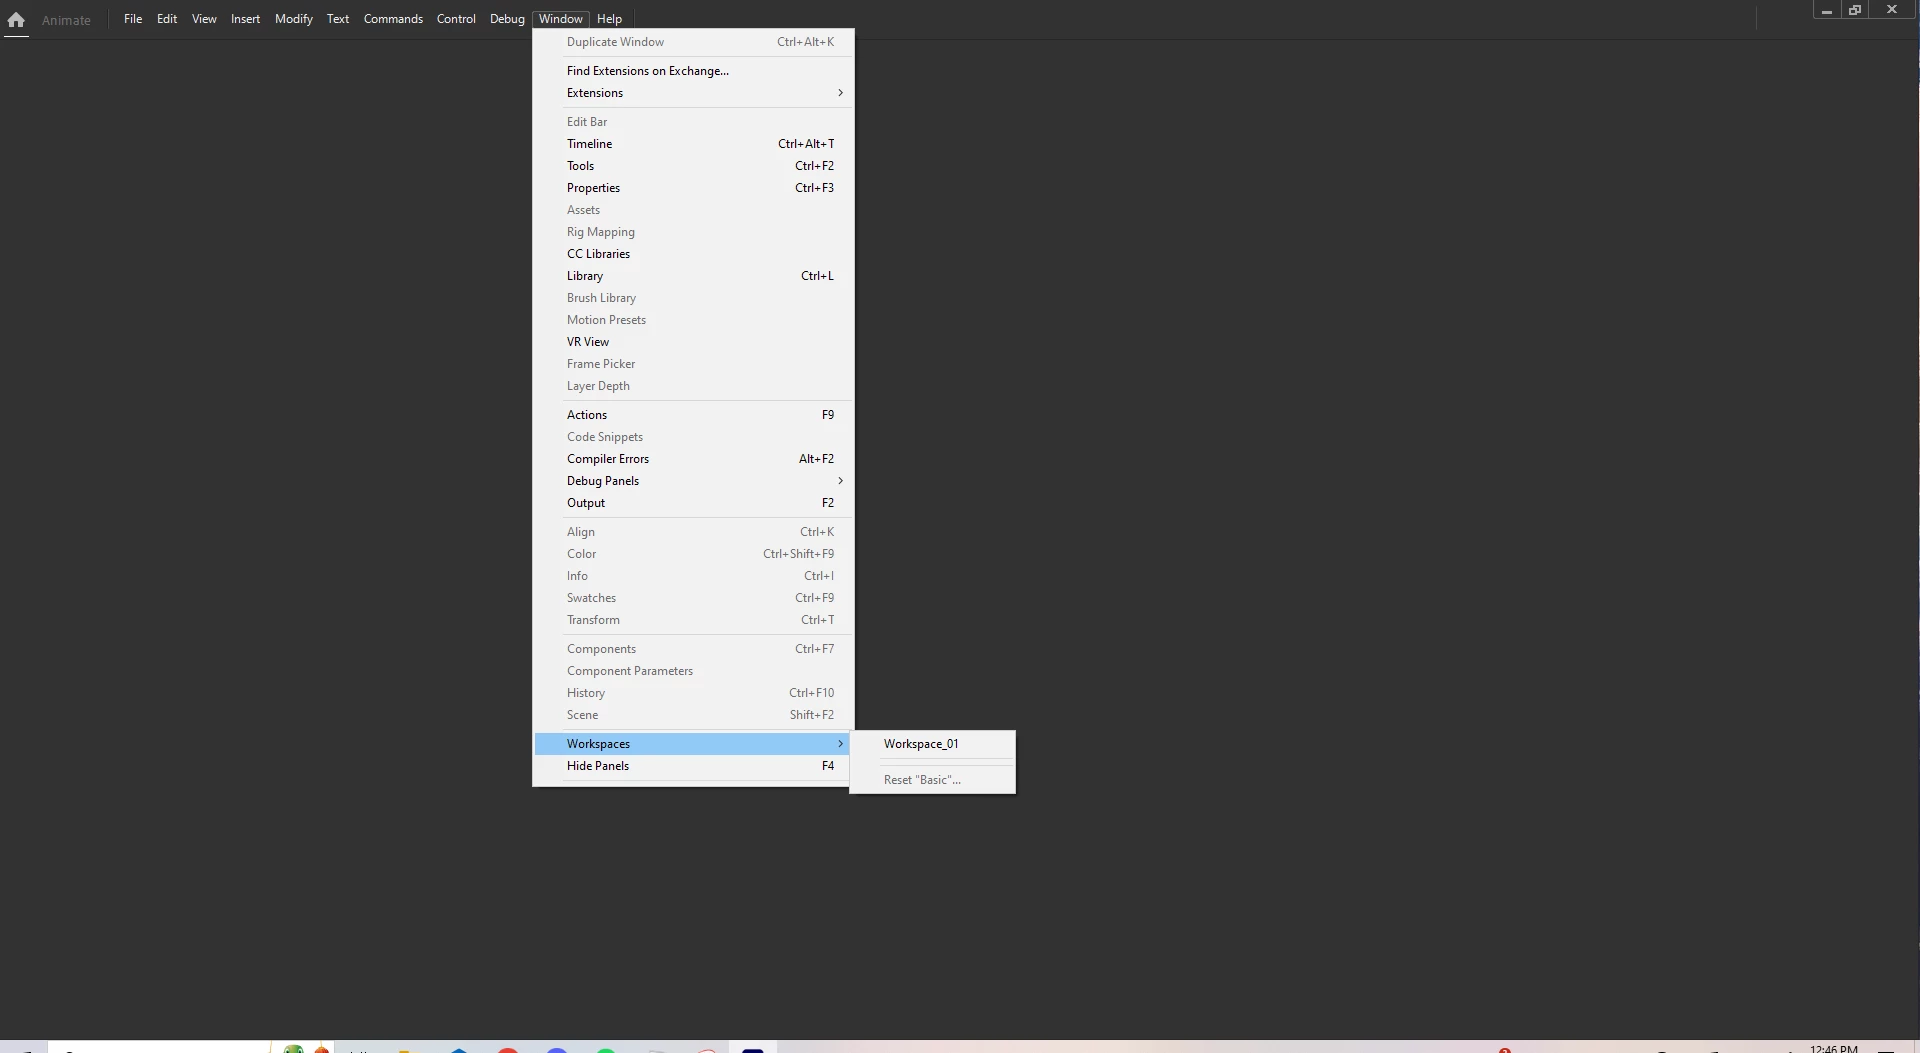Minimize the Animate window
The image size is (1920, 1053).
[x=1827, y=10]
